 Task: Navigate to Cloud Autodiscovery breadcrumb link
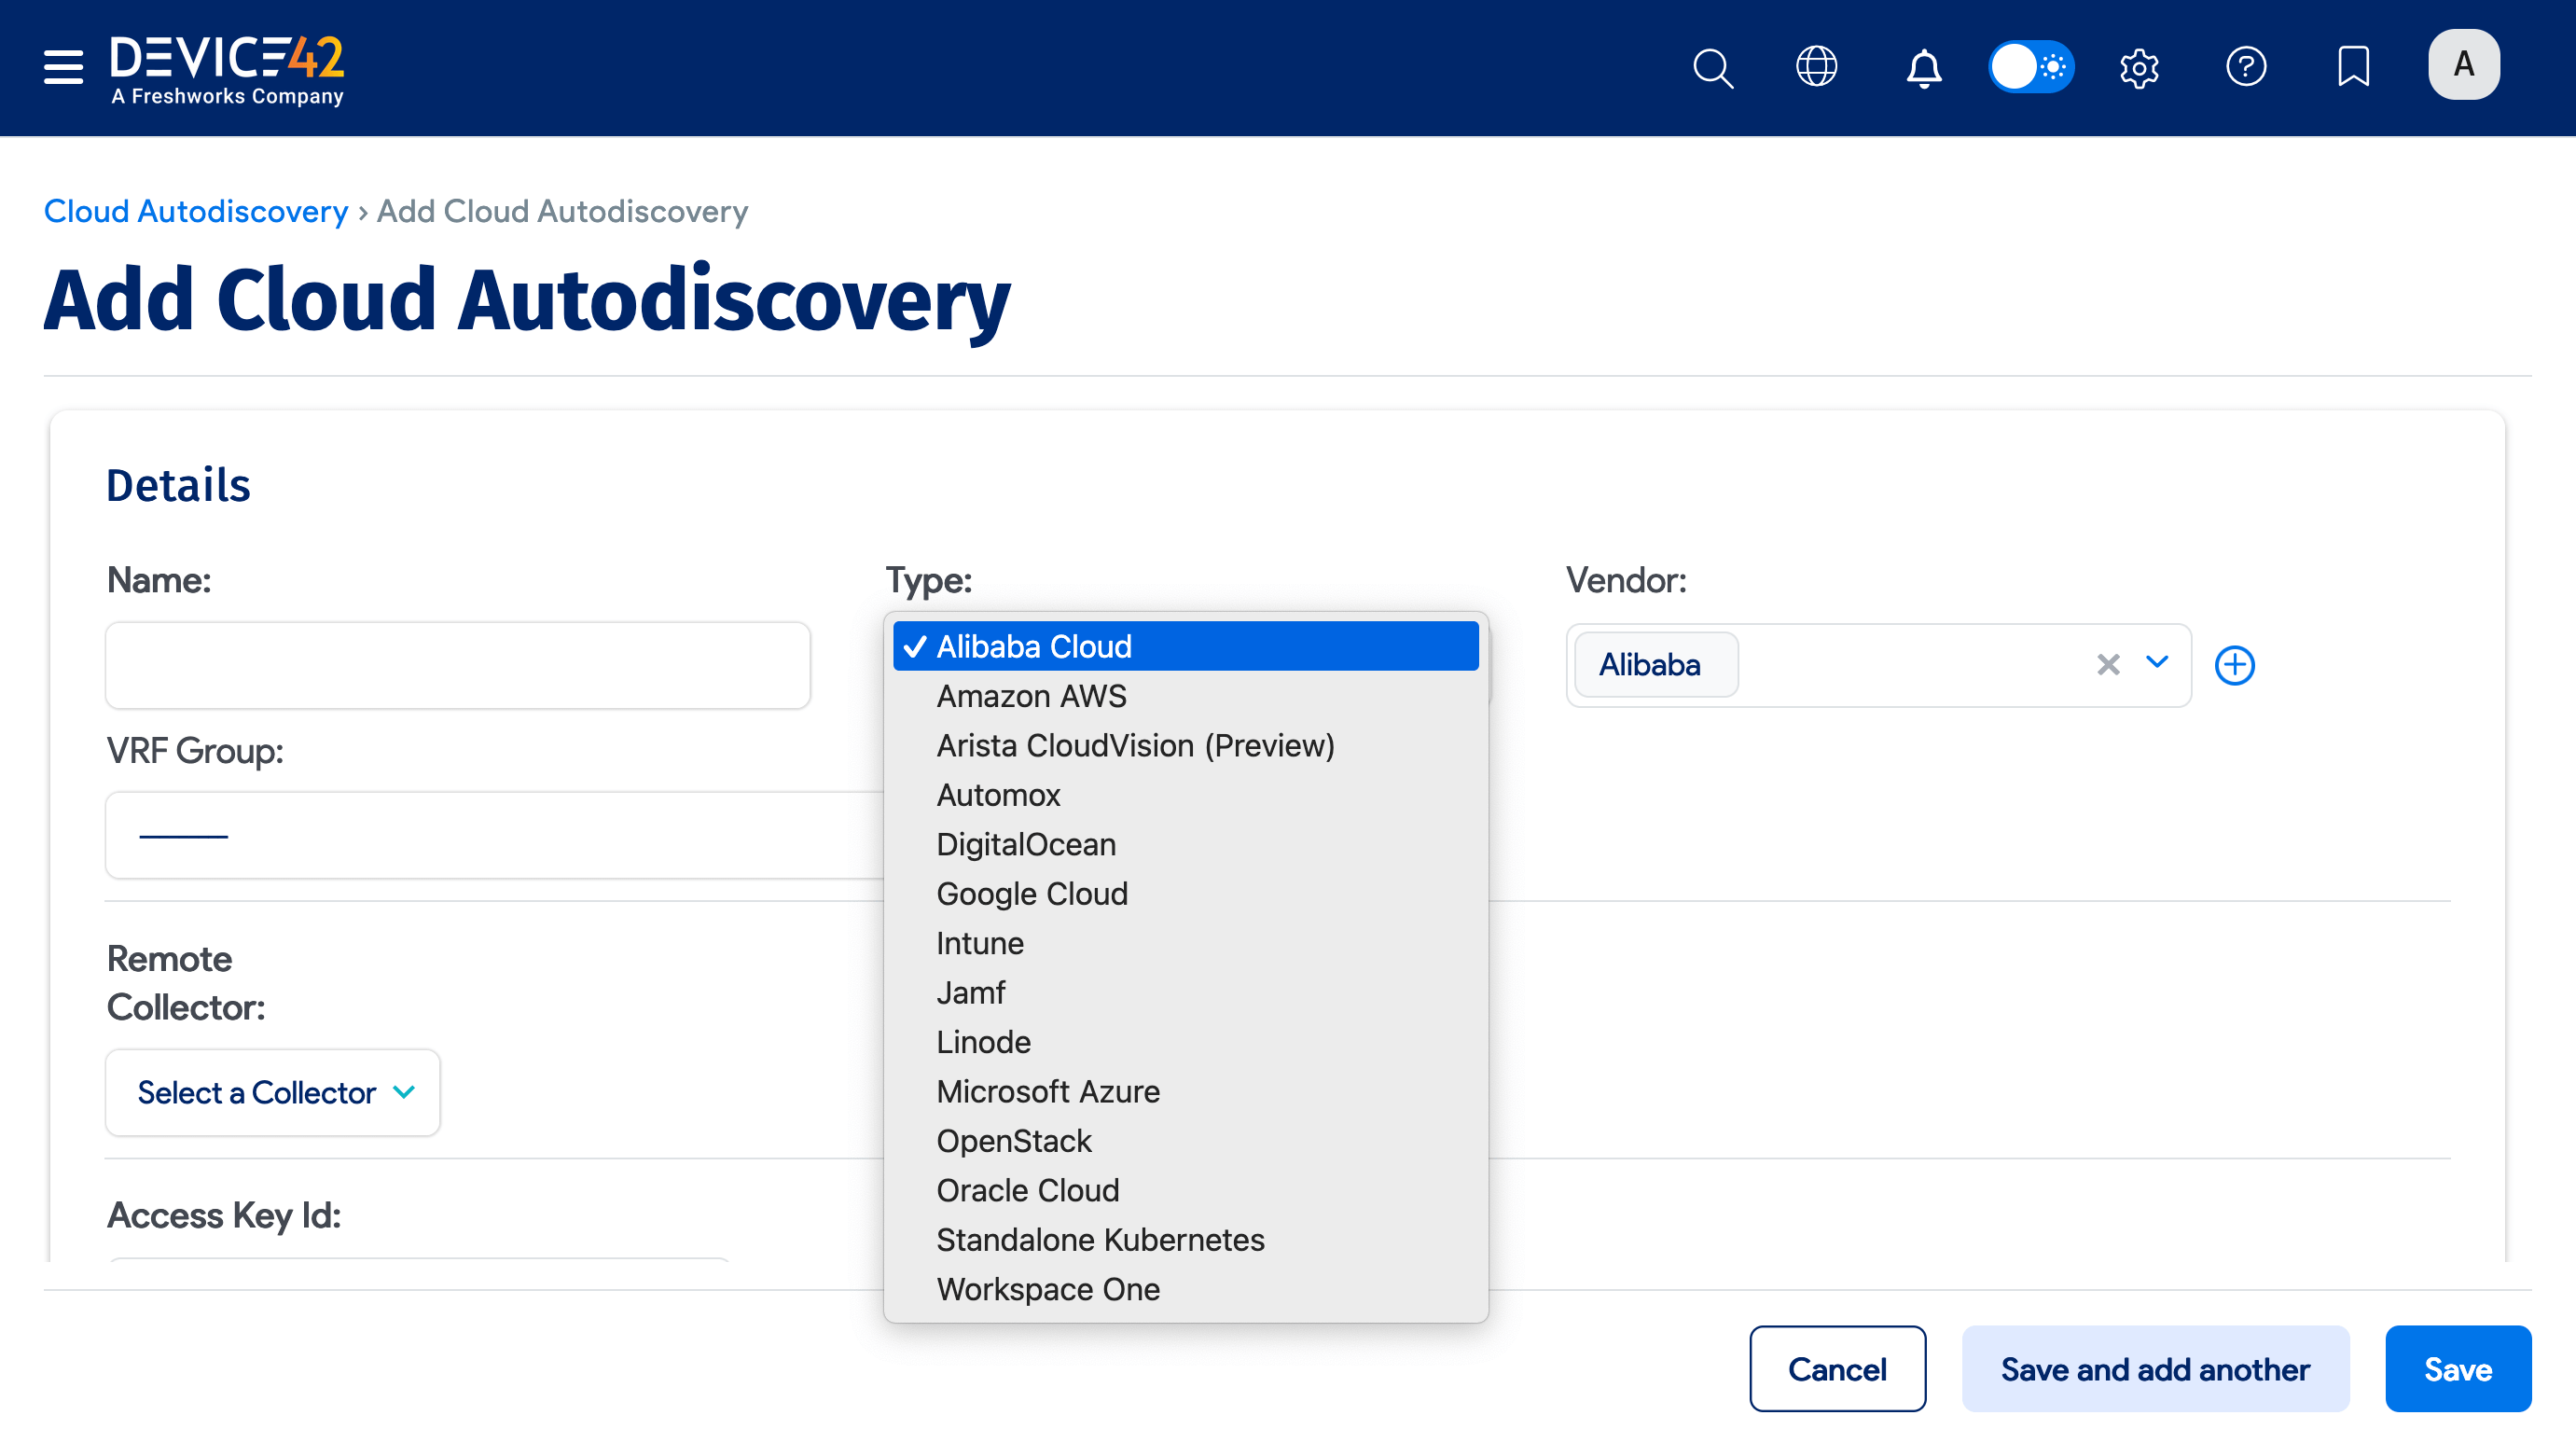195,211
